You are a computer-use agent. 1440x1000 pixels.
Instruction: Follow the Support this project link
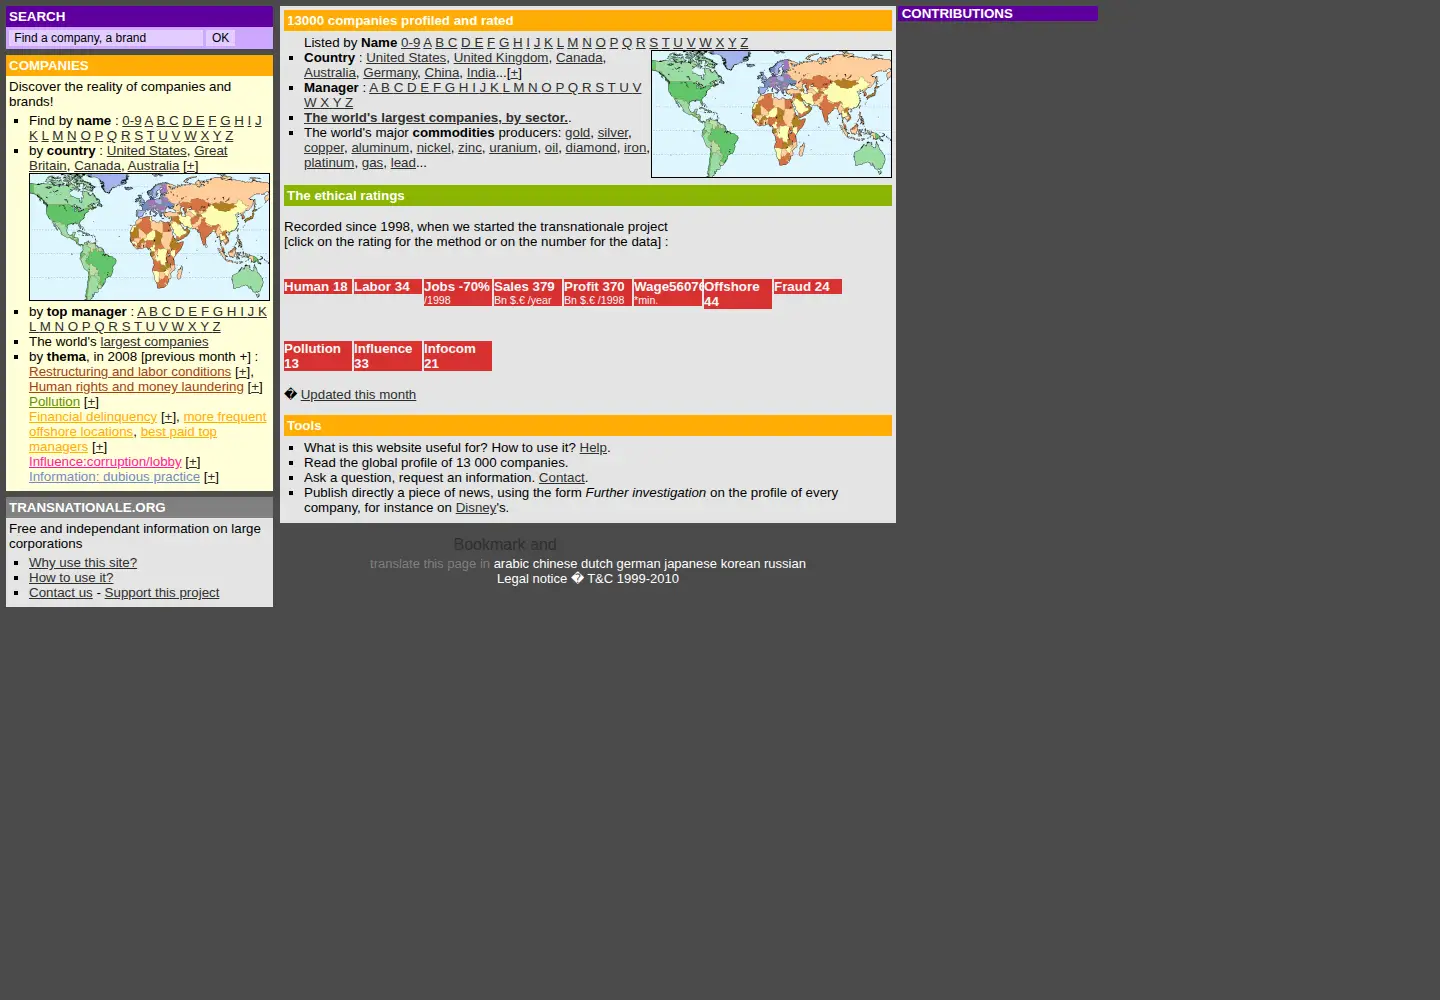(x=162, y=593)
